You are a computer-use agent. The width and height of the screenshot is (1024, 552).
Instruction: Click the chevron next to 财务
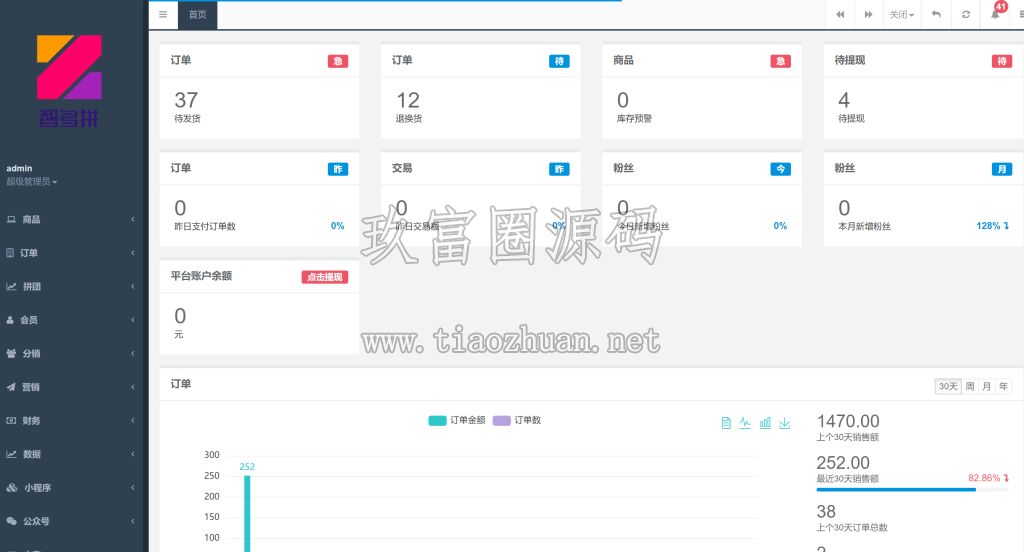tap(133, 421)
